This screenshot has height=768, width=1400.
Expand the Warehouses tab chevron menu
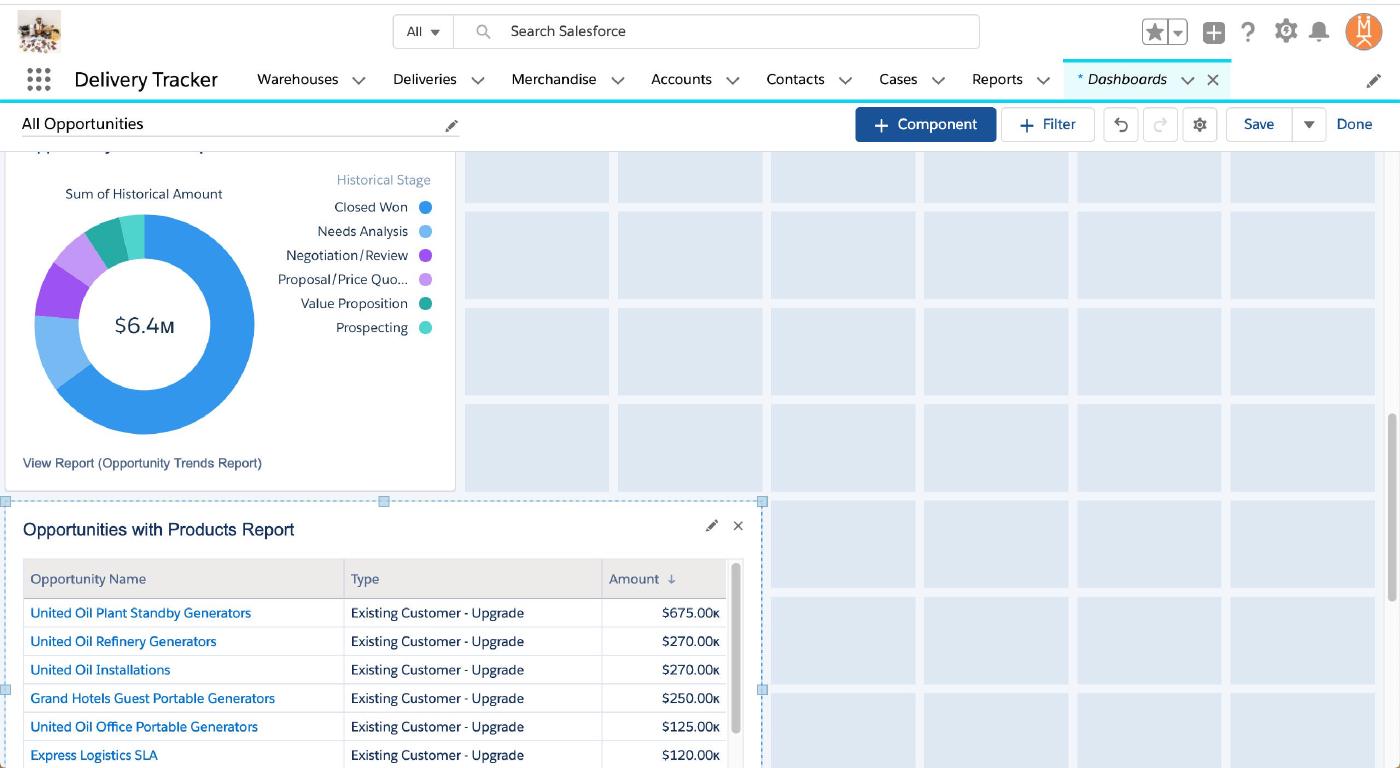[359, 80]
